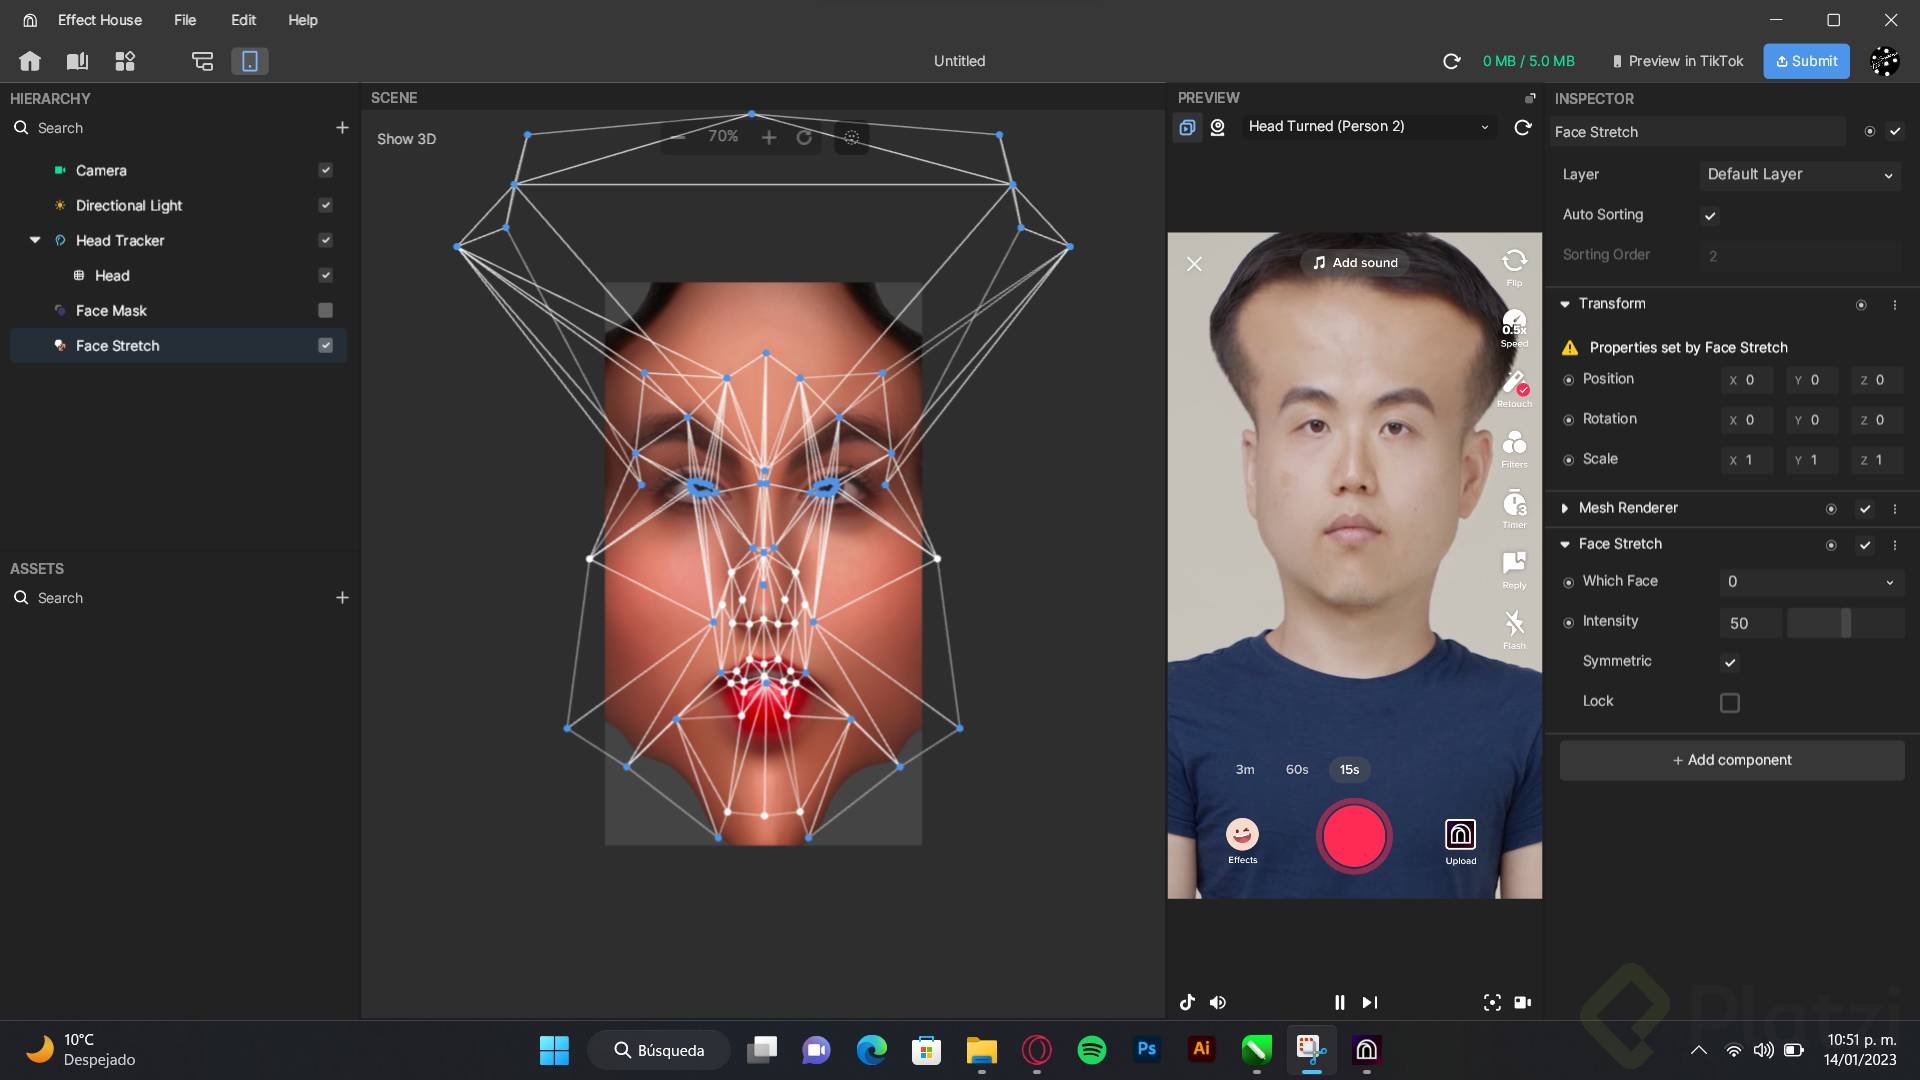Click Preview in TikTok
This screenshot has width=1920, height=1080.
click(1677, 61)
